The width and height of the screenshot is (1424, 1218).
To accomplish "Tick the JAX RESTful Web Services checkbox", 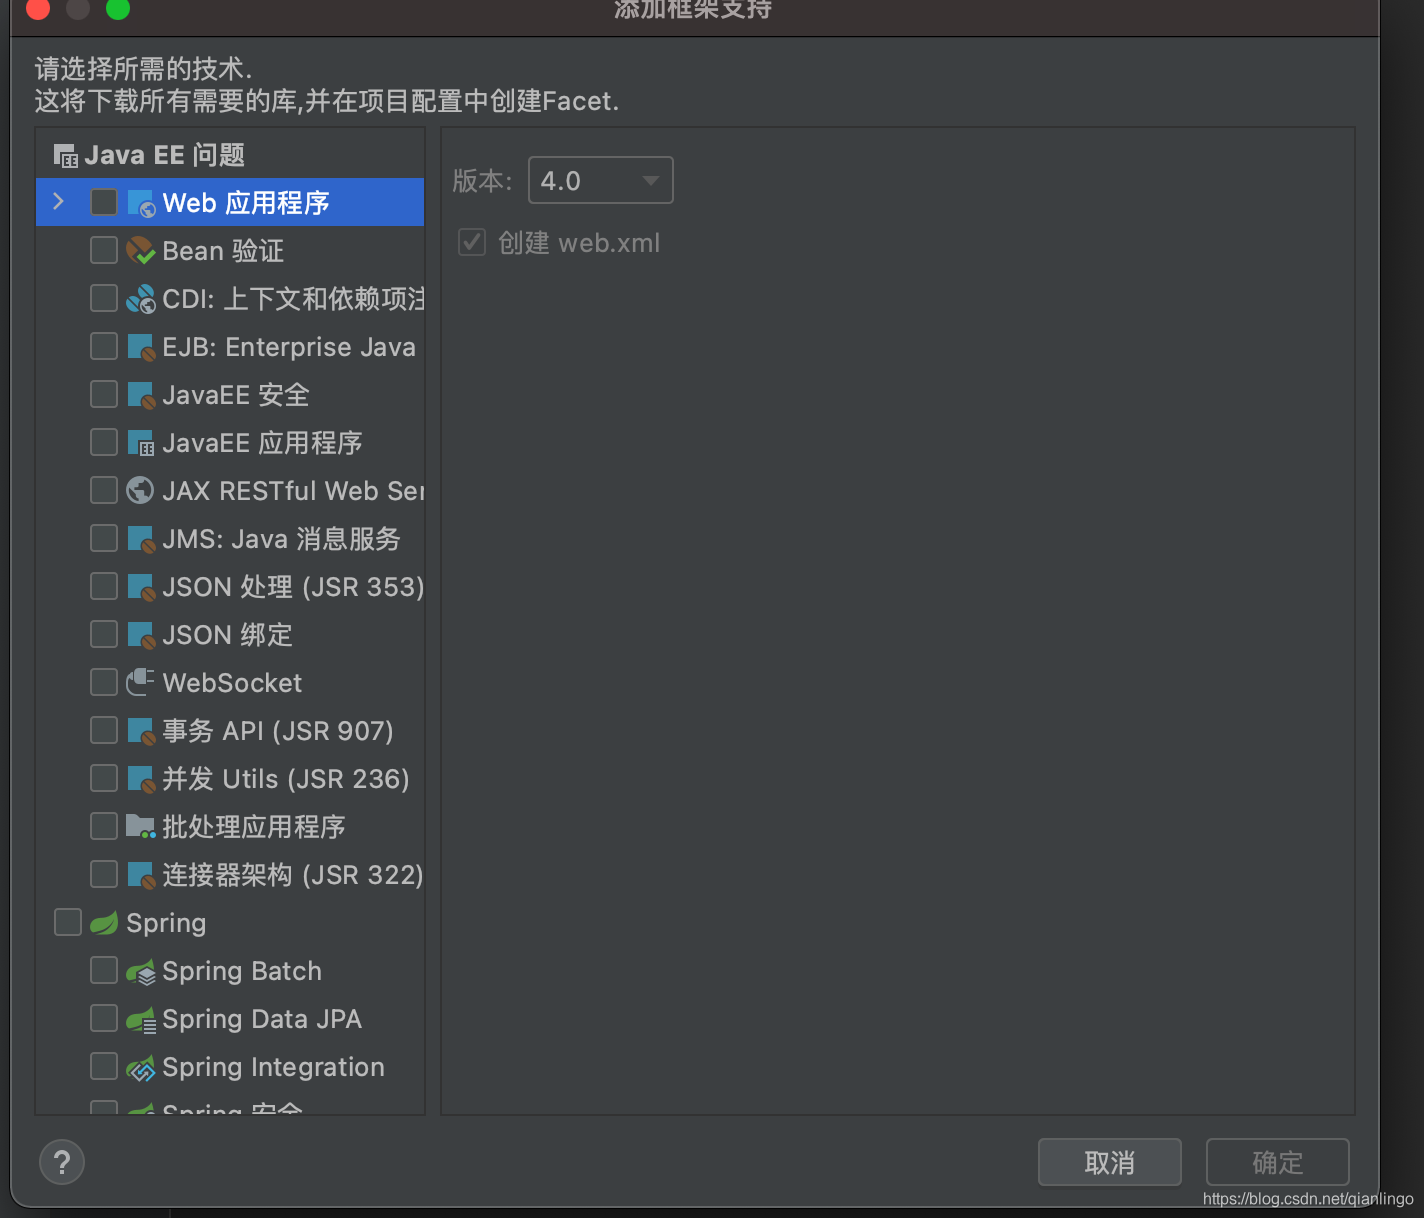I will click(x=104, y=491).
